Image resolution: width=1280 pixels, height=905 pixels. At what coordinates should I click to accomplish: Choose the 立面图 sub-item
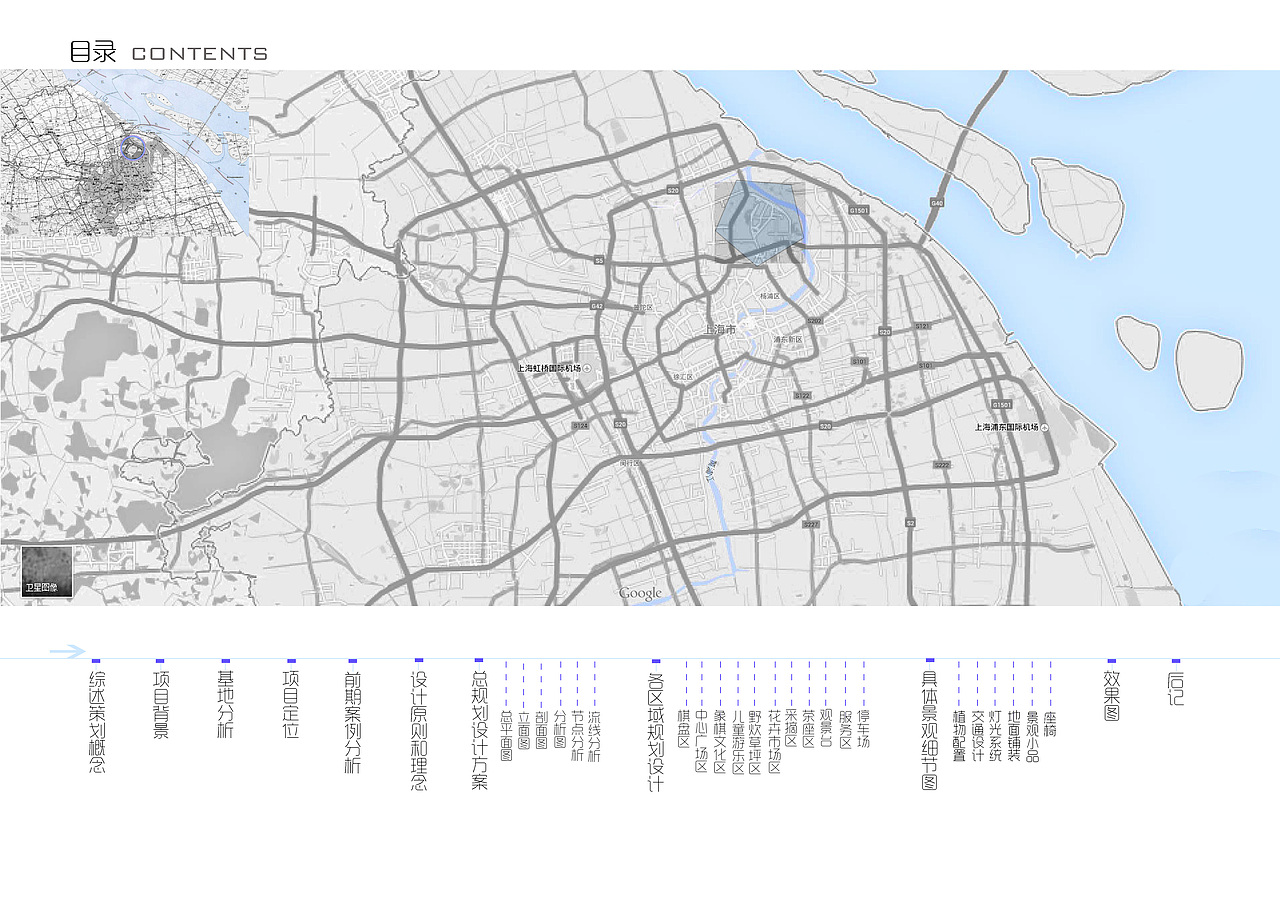pyautogui.click(x=523, y=730)
